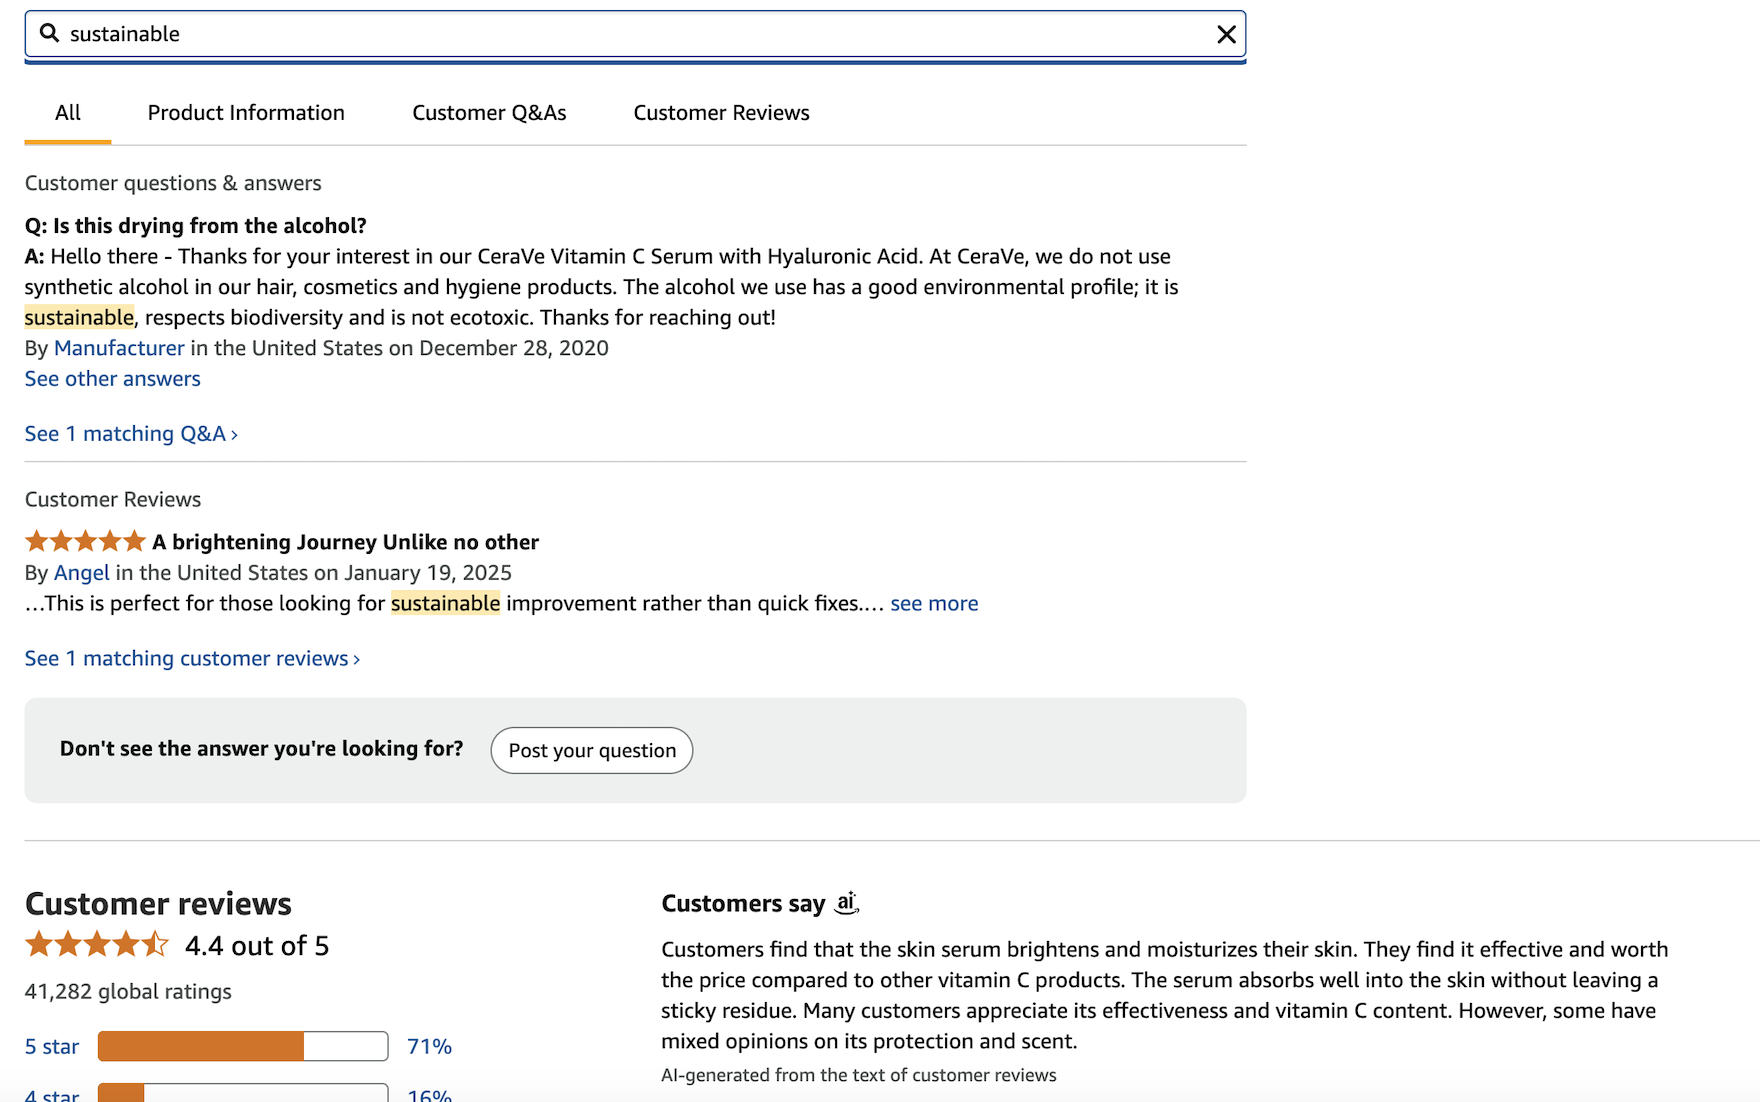Click the AI icon beside Customers say
The width and height of the screenshot is (1760, 1102).
pos(846,903)
